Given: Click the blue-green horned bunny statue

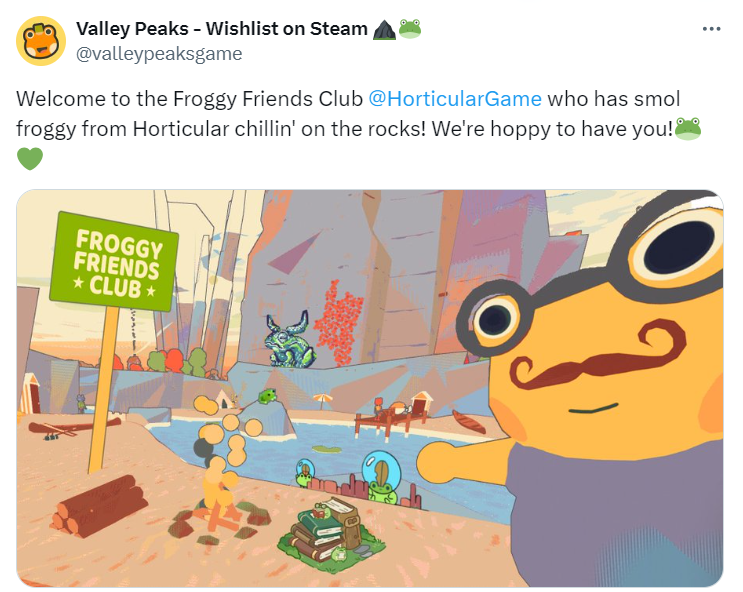Looking at the screenshot, I should (289, 340).
